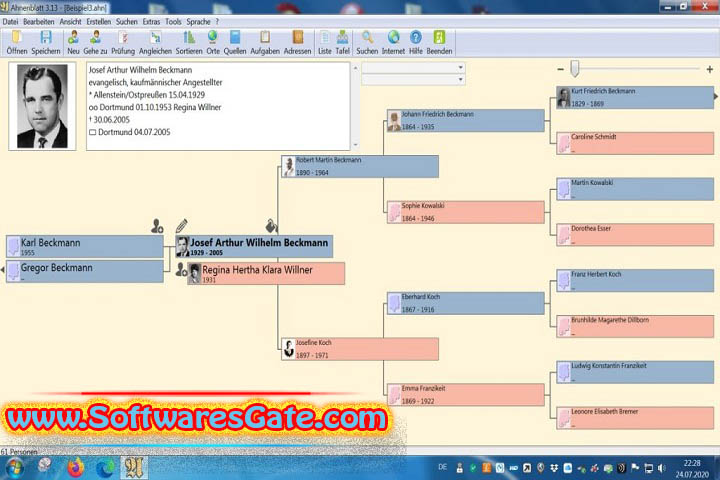Click the plus zoom-in button

click(709, 69)
